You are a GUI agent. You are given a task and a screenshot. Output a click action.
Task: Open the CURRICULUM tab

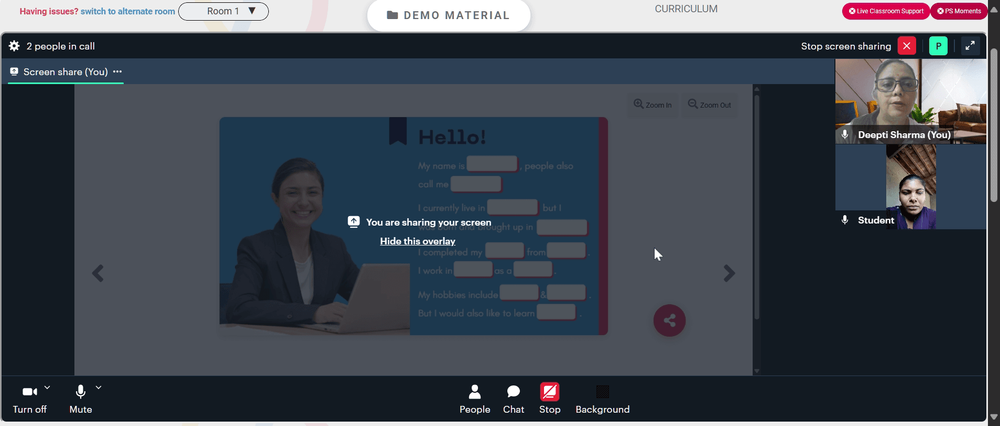pos(686,9)
